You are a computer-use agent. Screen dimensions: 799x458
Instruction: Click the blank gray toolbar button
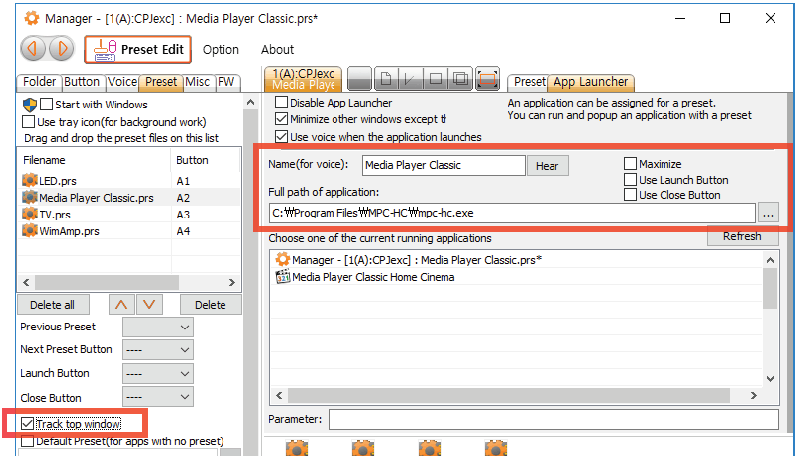pyautogui.click(x=359, y=79)
